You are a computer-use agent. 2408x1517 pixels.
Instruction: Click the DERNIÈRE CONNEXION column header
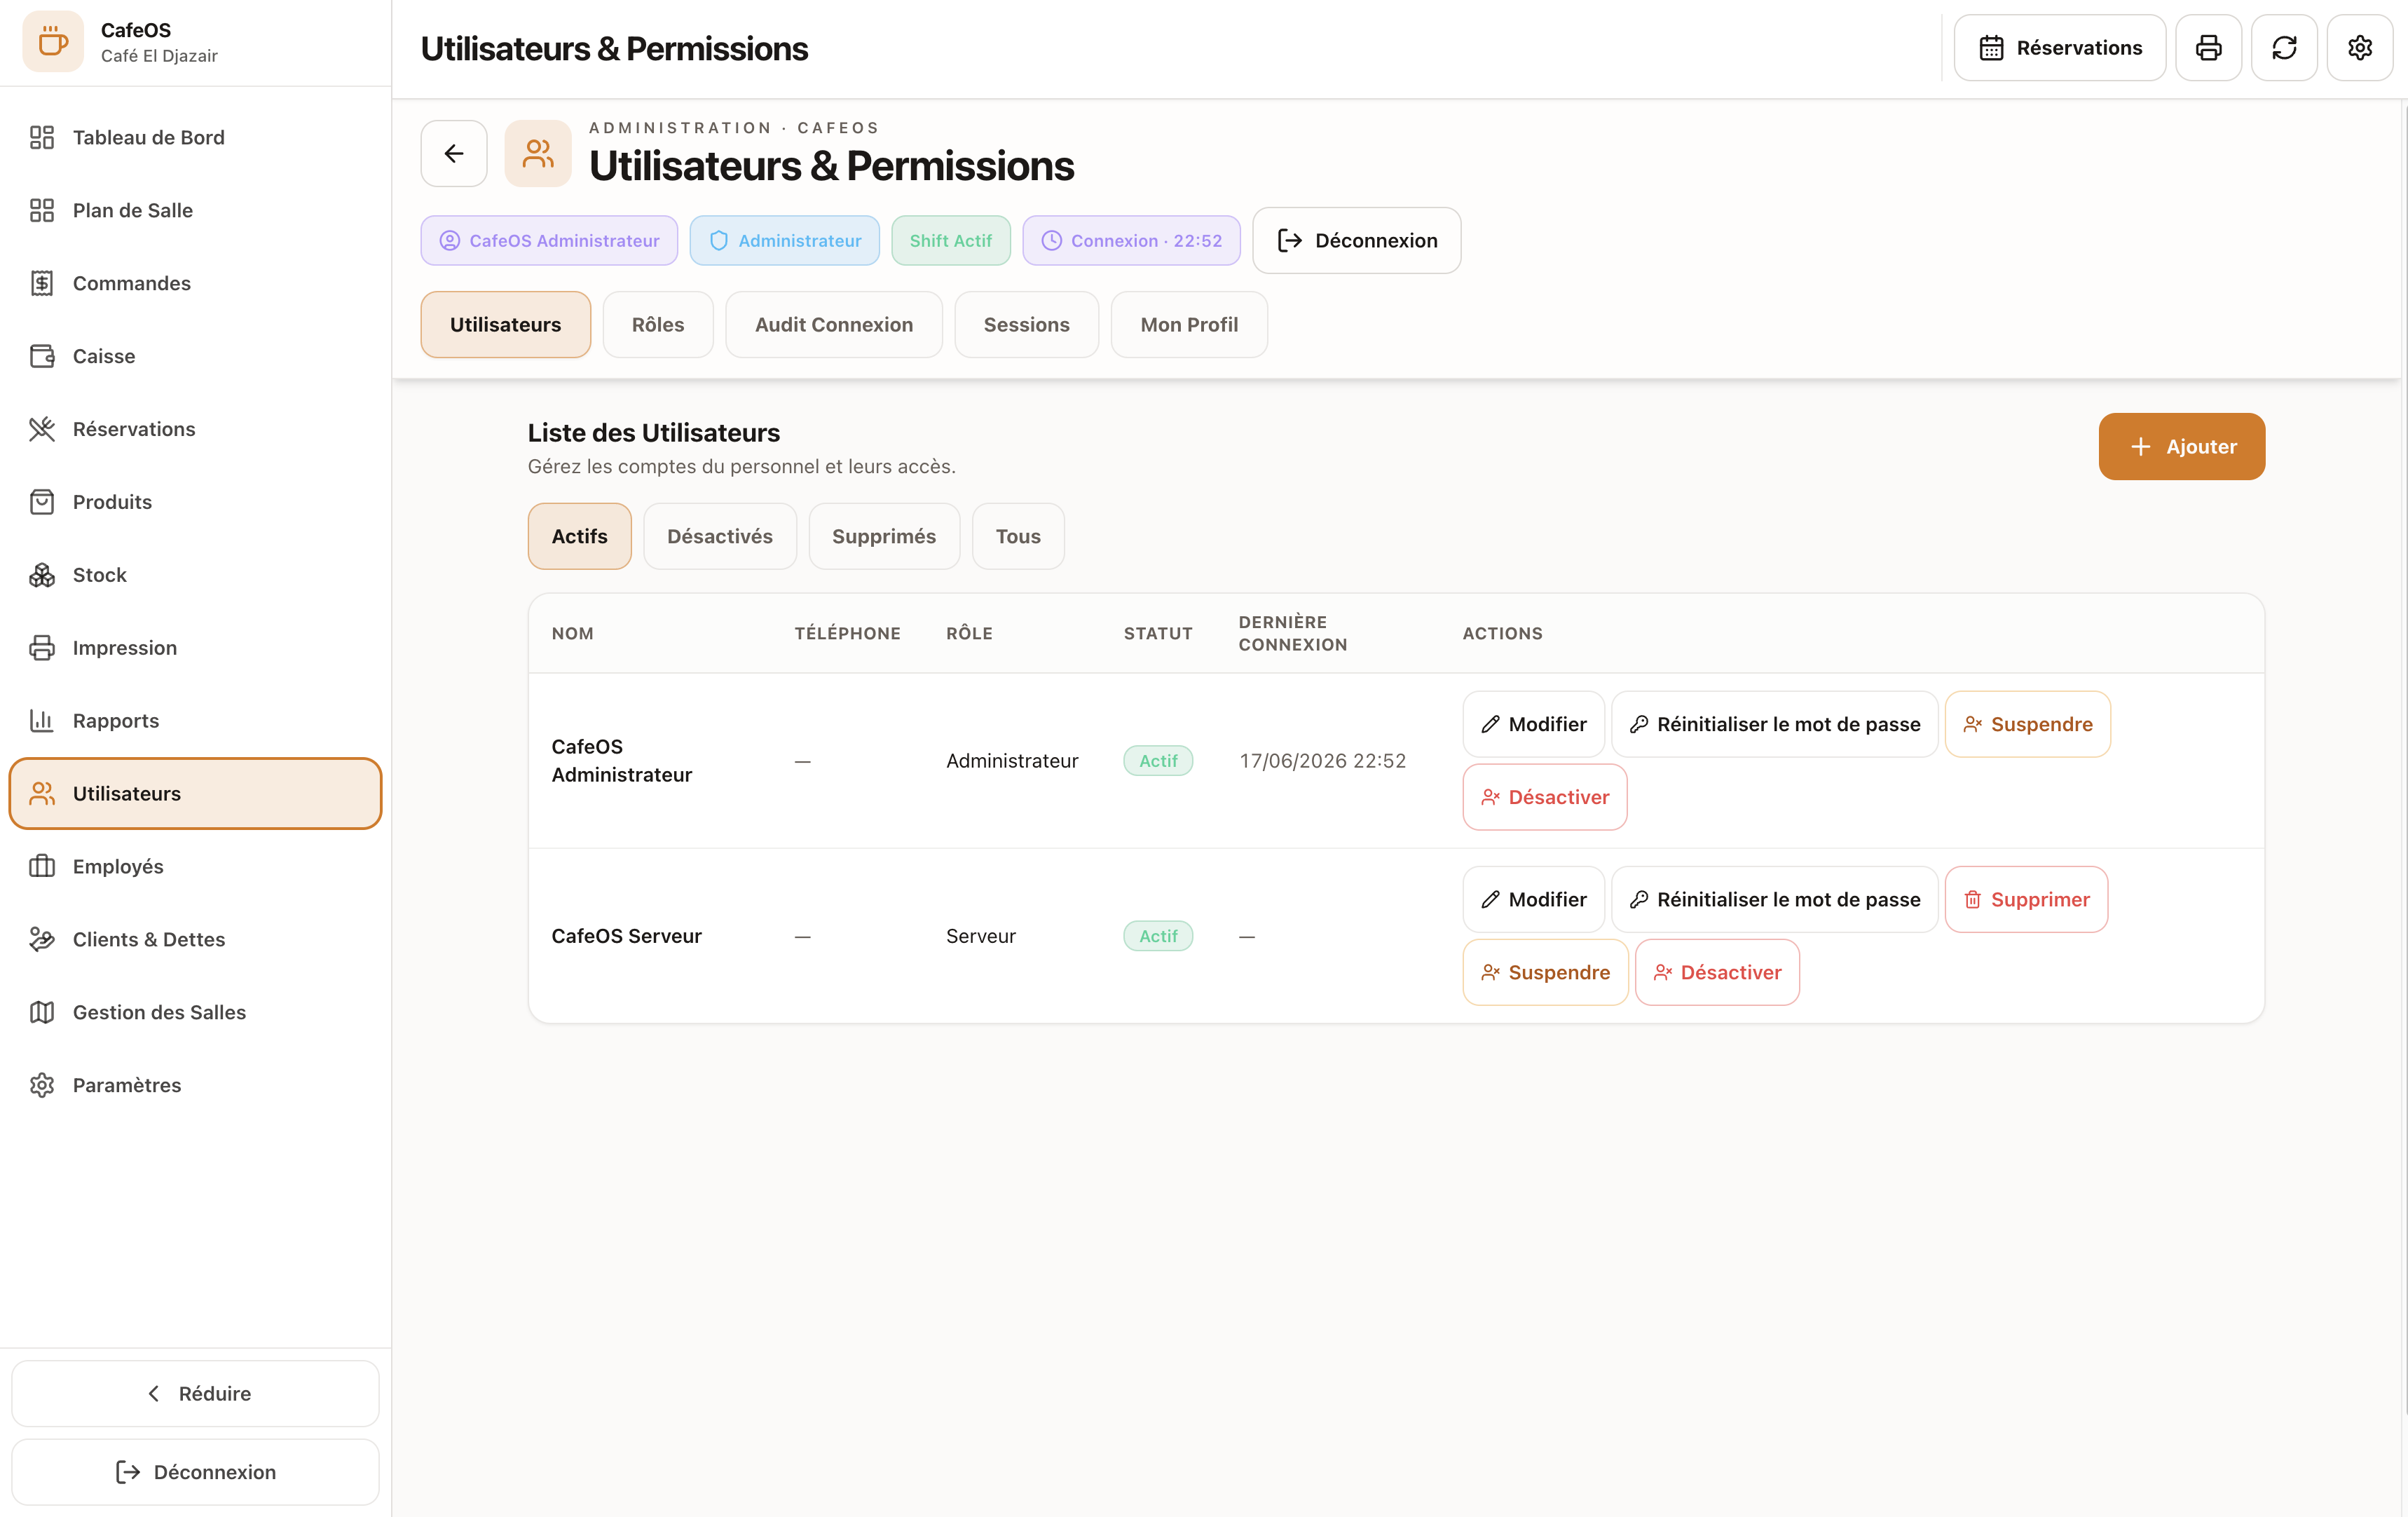(x=1293, y=634)
